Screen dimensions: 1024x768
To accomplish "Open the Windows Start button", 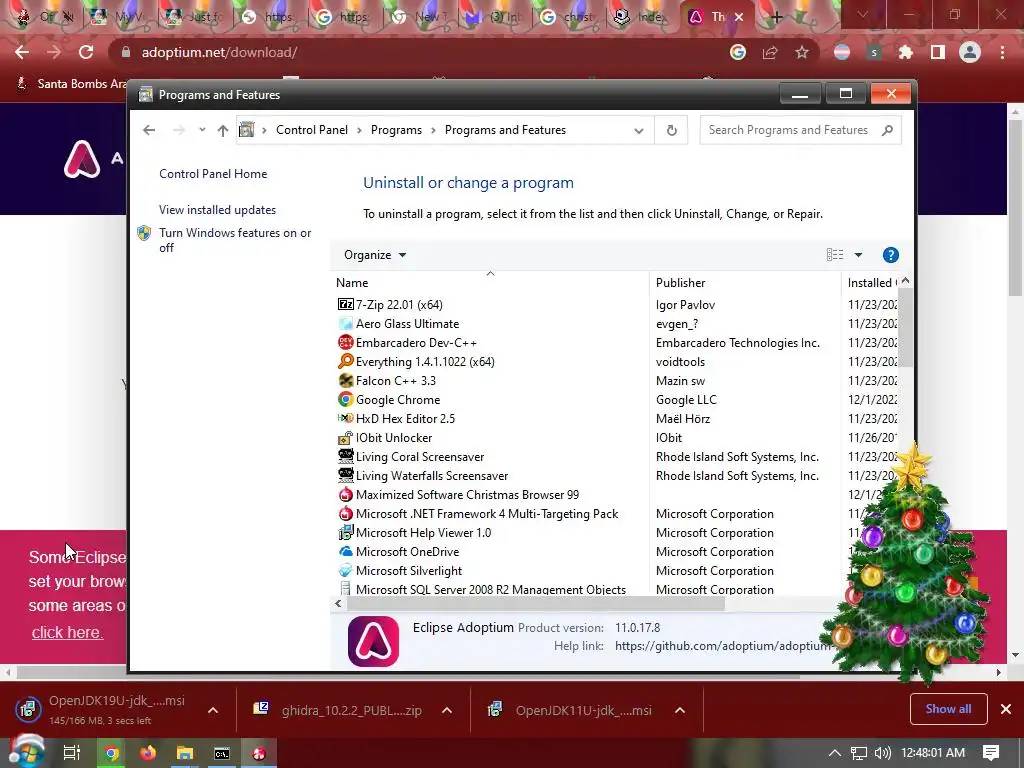I will click(25, 752).
